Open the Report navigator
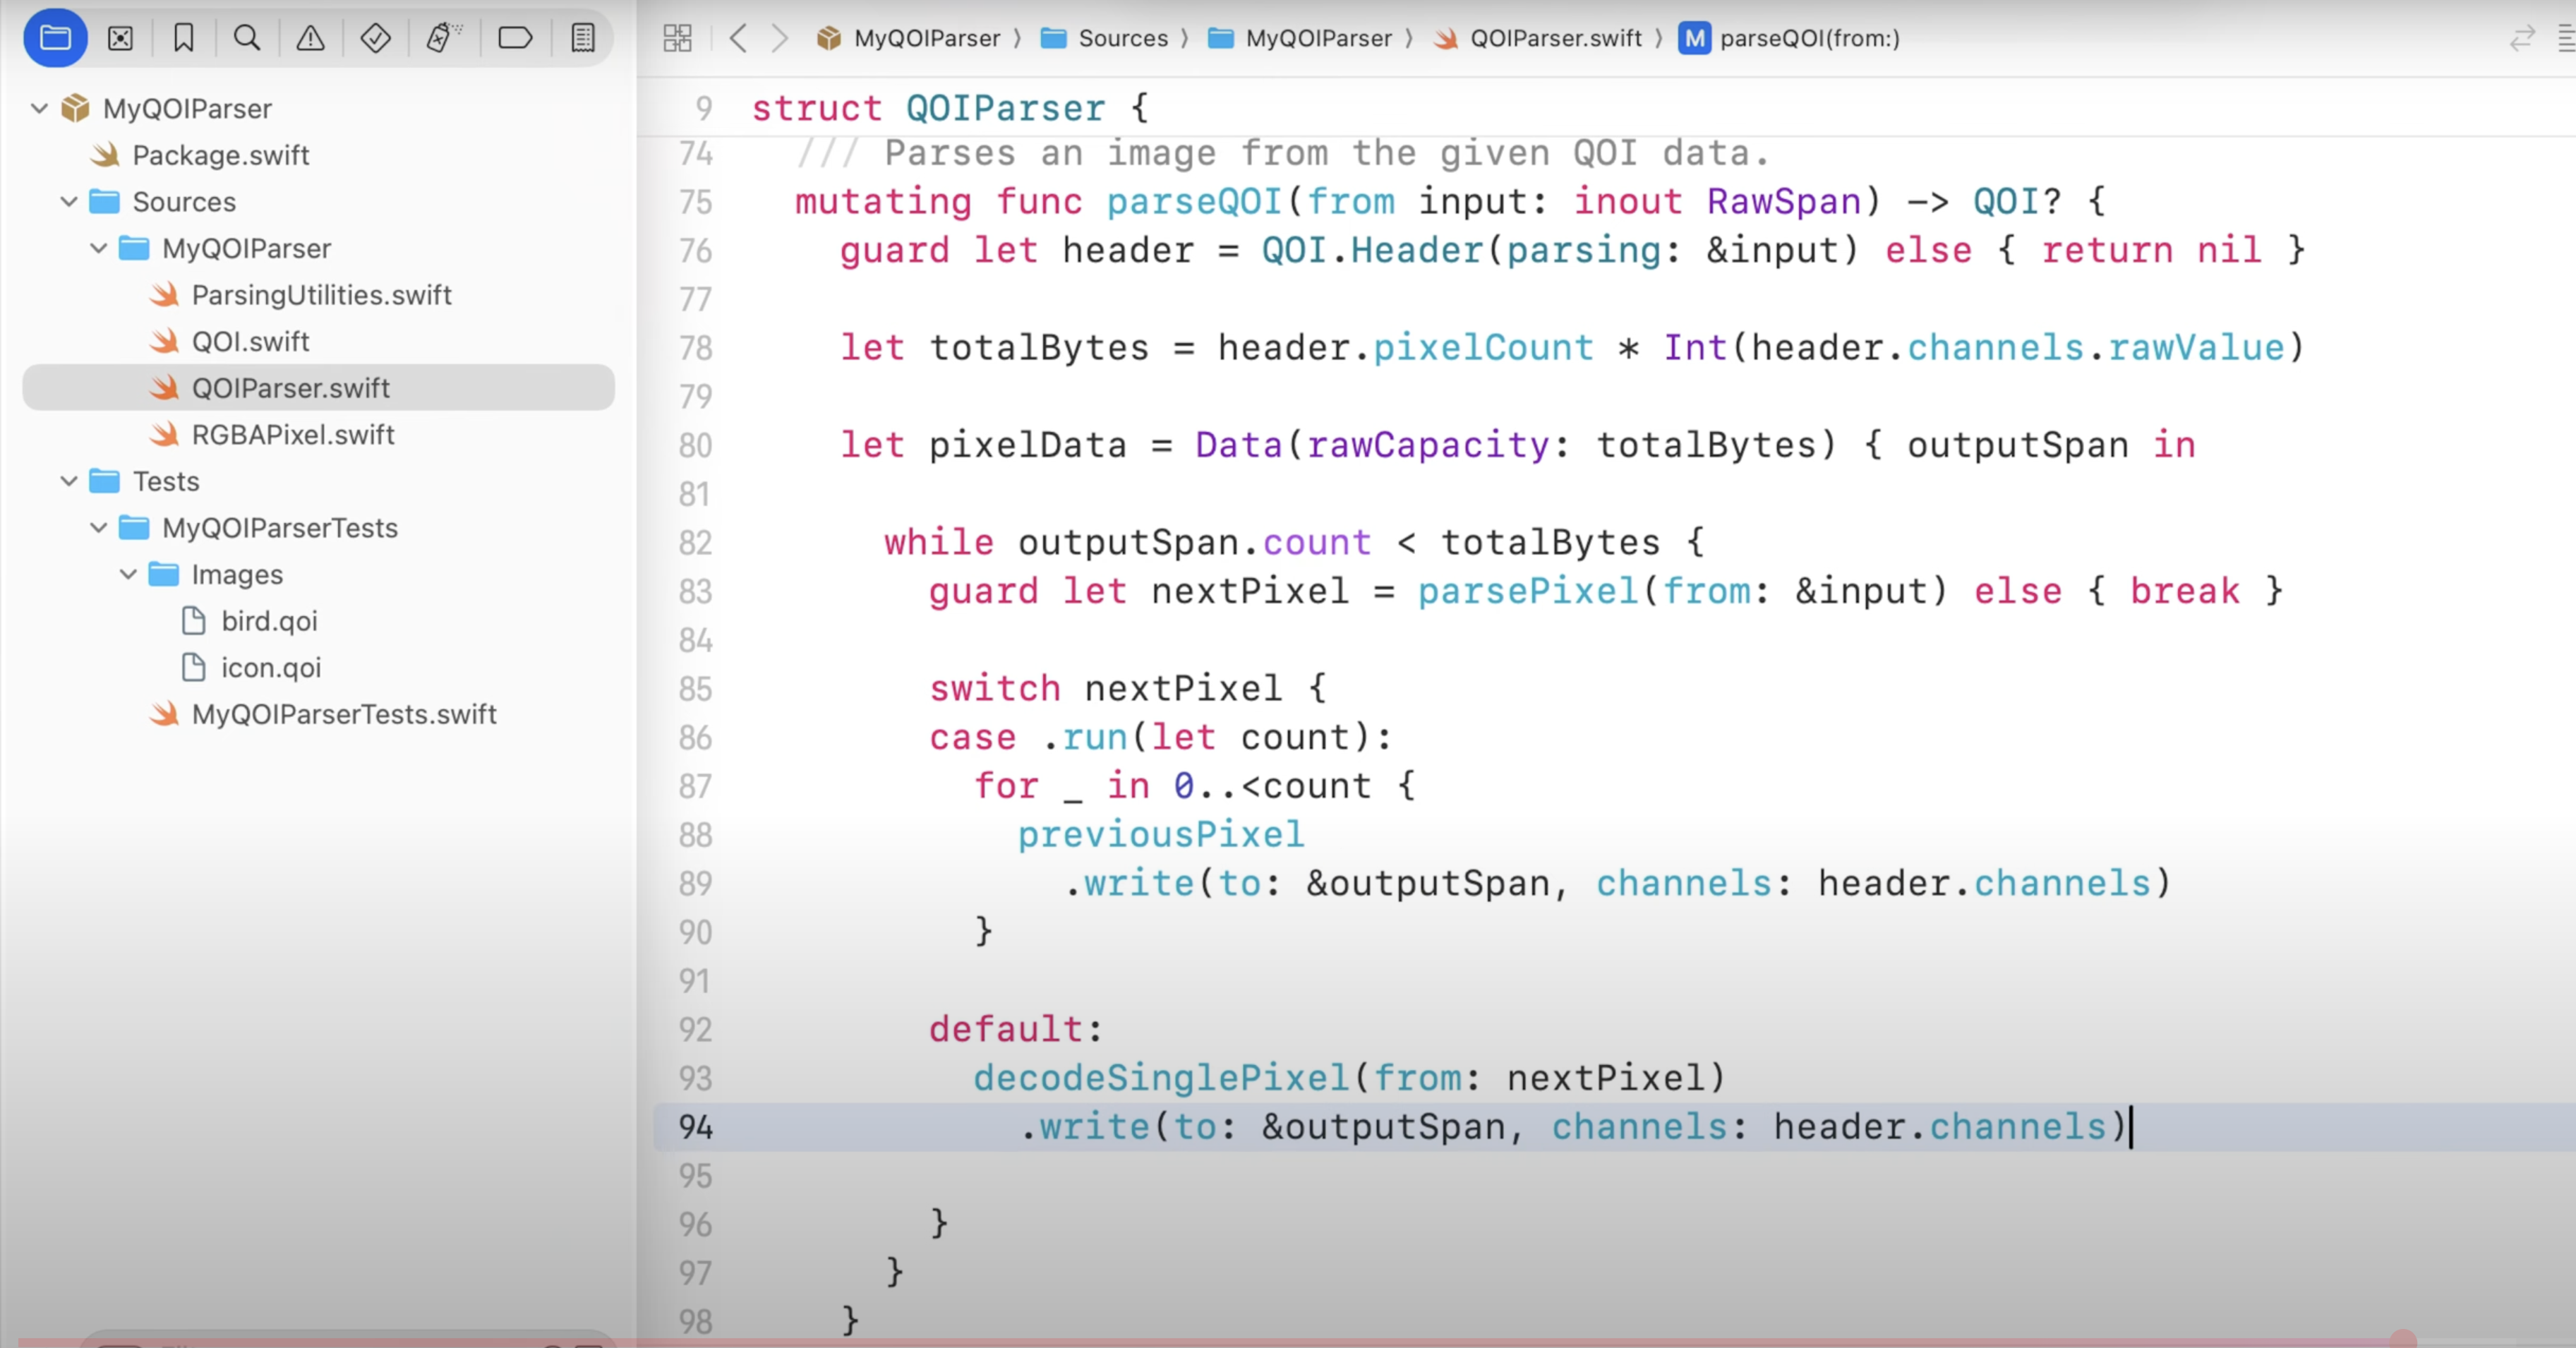Viewport: 2576px width, 1348px height. pyautogui.click(x=583, y=38)
